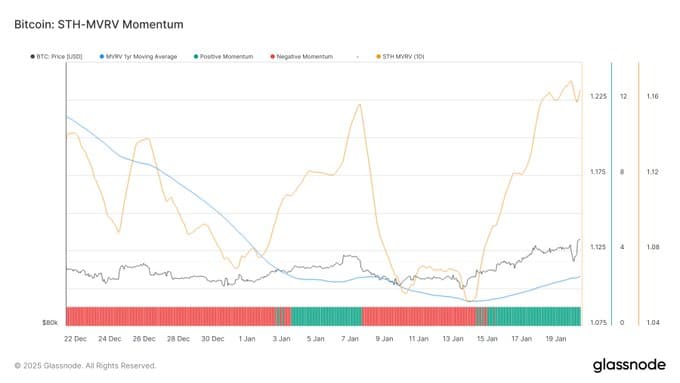
Task: Click the 15 Jan date axis label
Action: 487,339
